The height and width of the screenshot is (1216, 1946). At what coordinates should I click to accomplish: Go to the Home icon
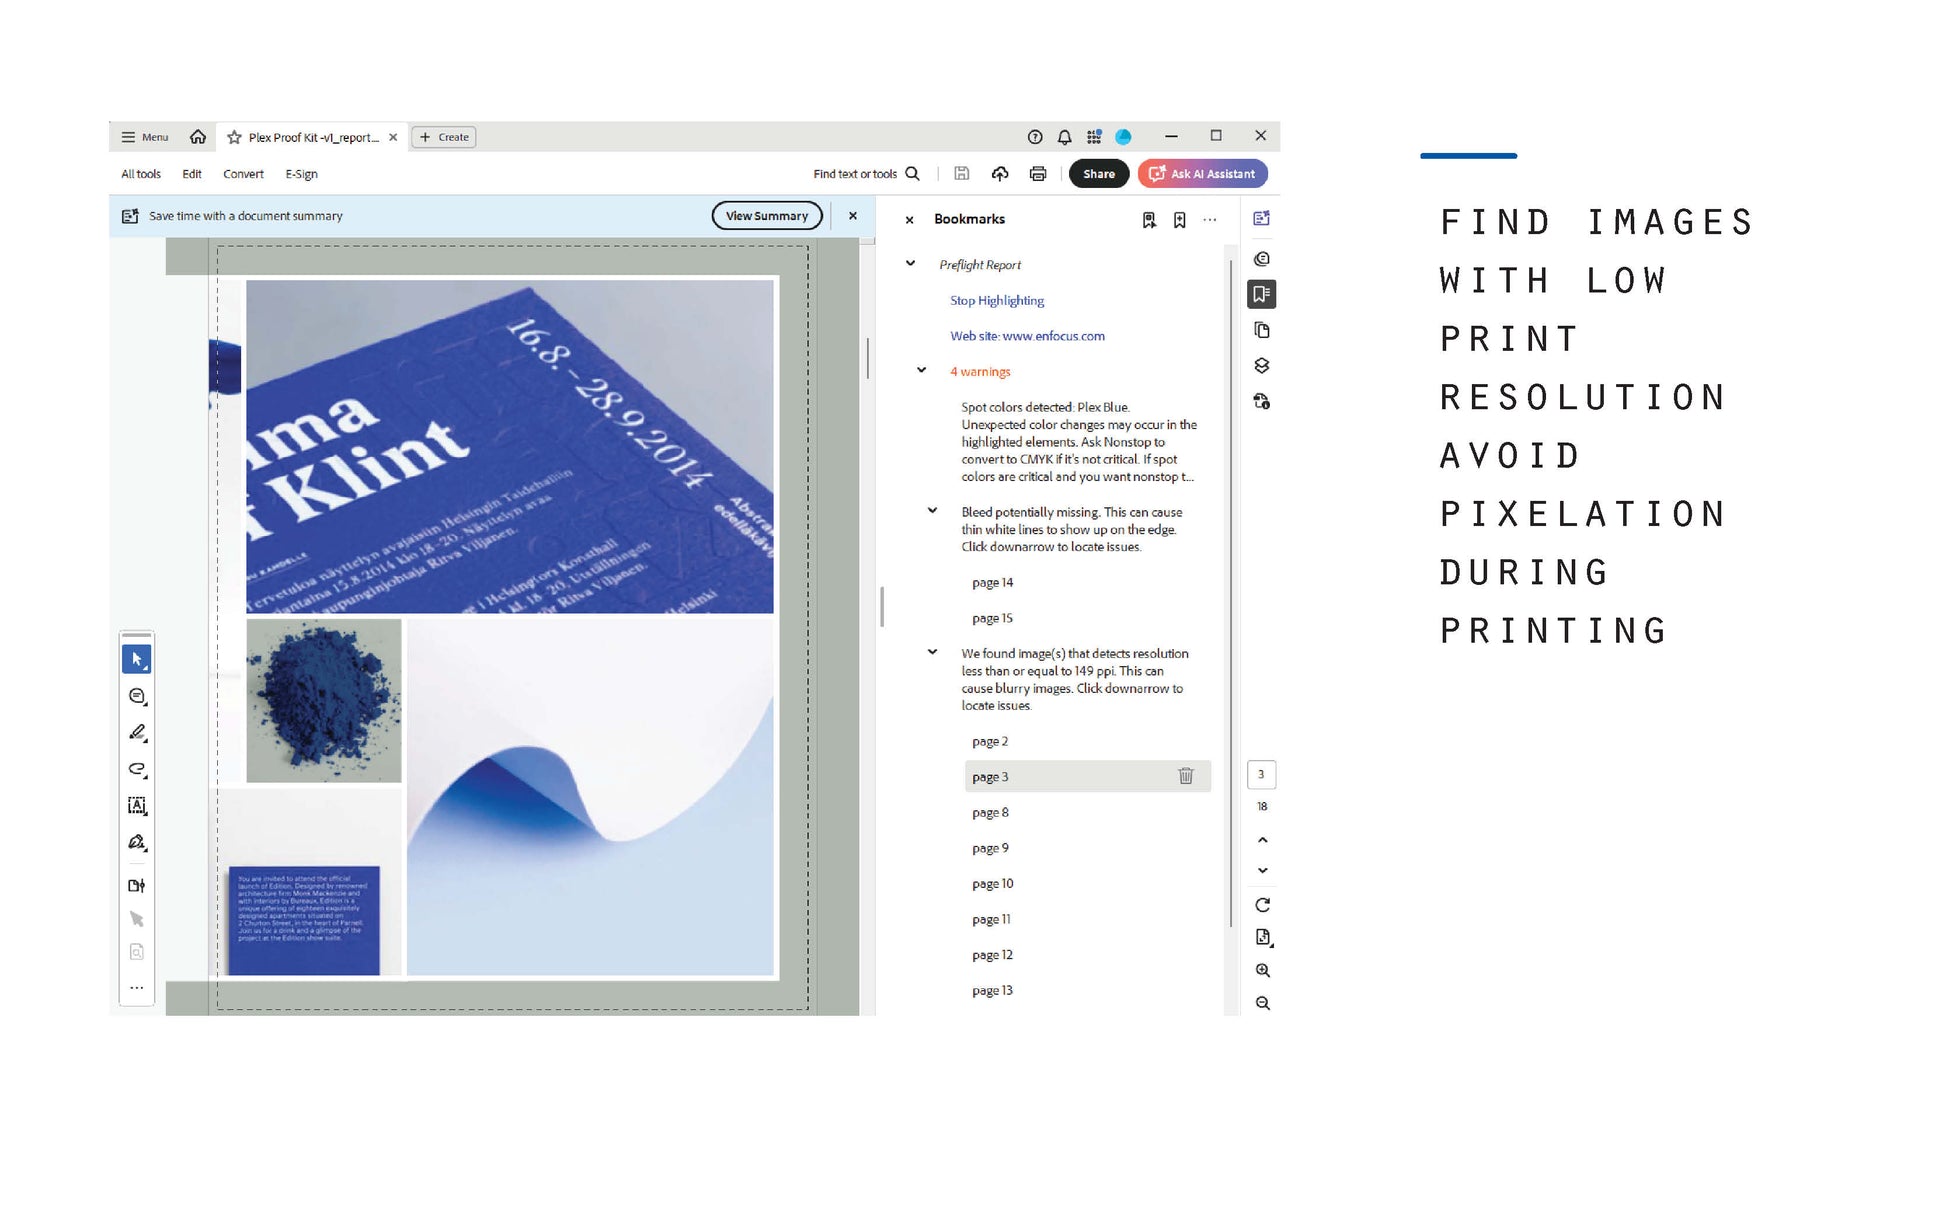tap(198, 137)
